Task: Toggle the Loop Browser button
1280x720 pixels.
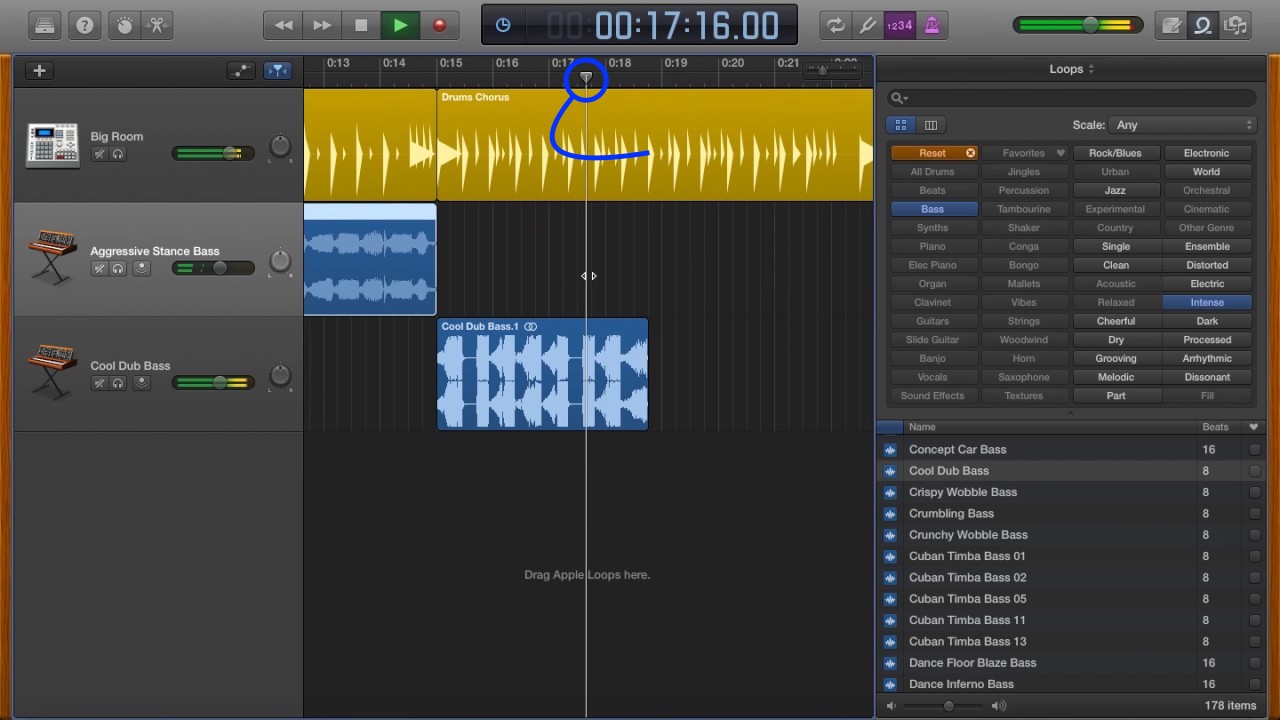Action: tap(1203, 26)
